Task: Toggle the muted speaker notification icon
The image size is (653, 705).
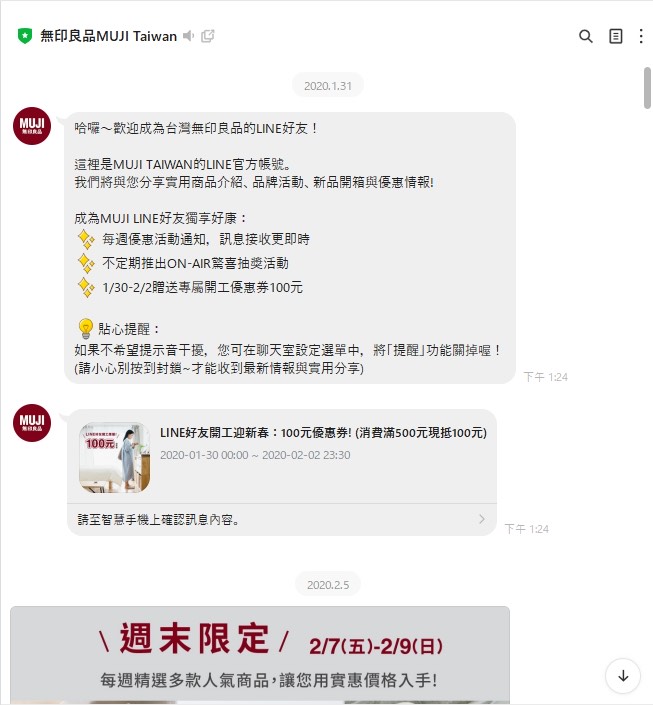Action: pos(188,36)
